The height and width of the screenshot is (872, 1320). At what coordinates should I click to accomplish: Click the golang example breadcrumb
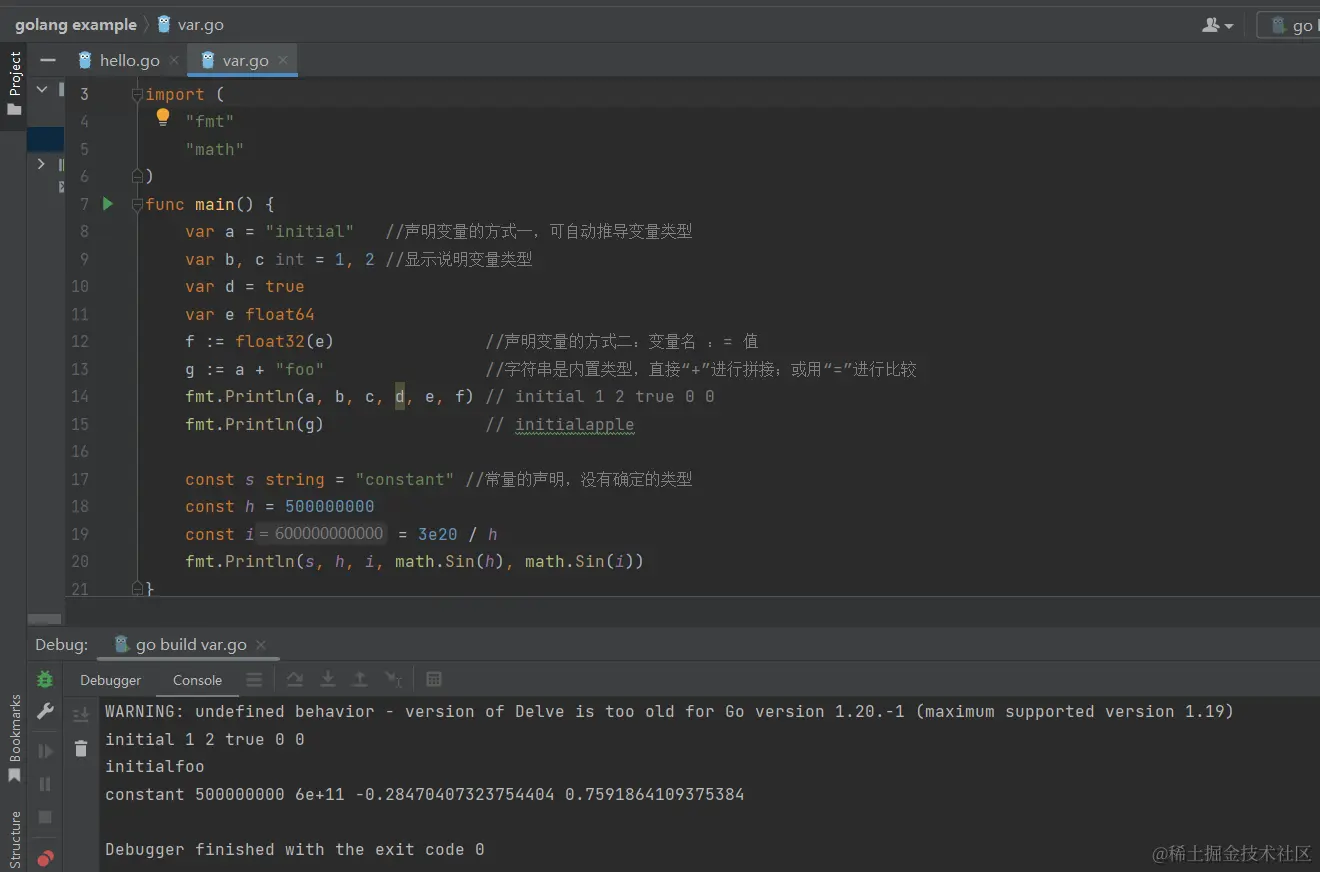(76, 25)
